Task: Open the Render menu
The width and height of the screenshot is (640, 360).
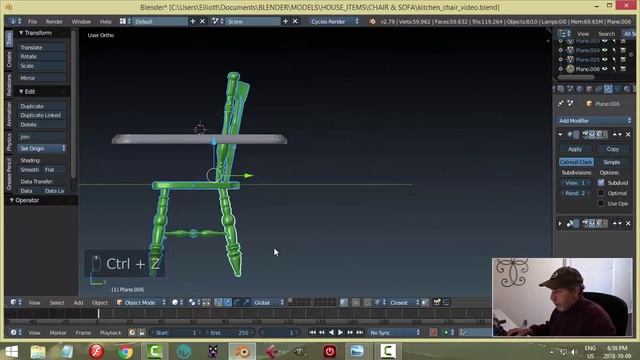Action: 54,21
